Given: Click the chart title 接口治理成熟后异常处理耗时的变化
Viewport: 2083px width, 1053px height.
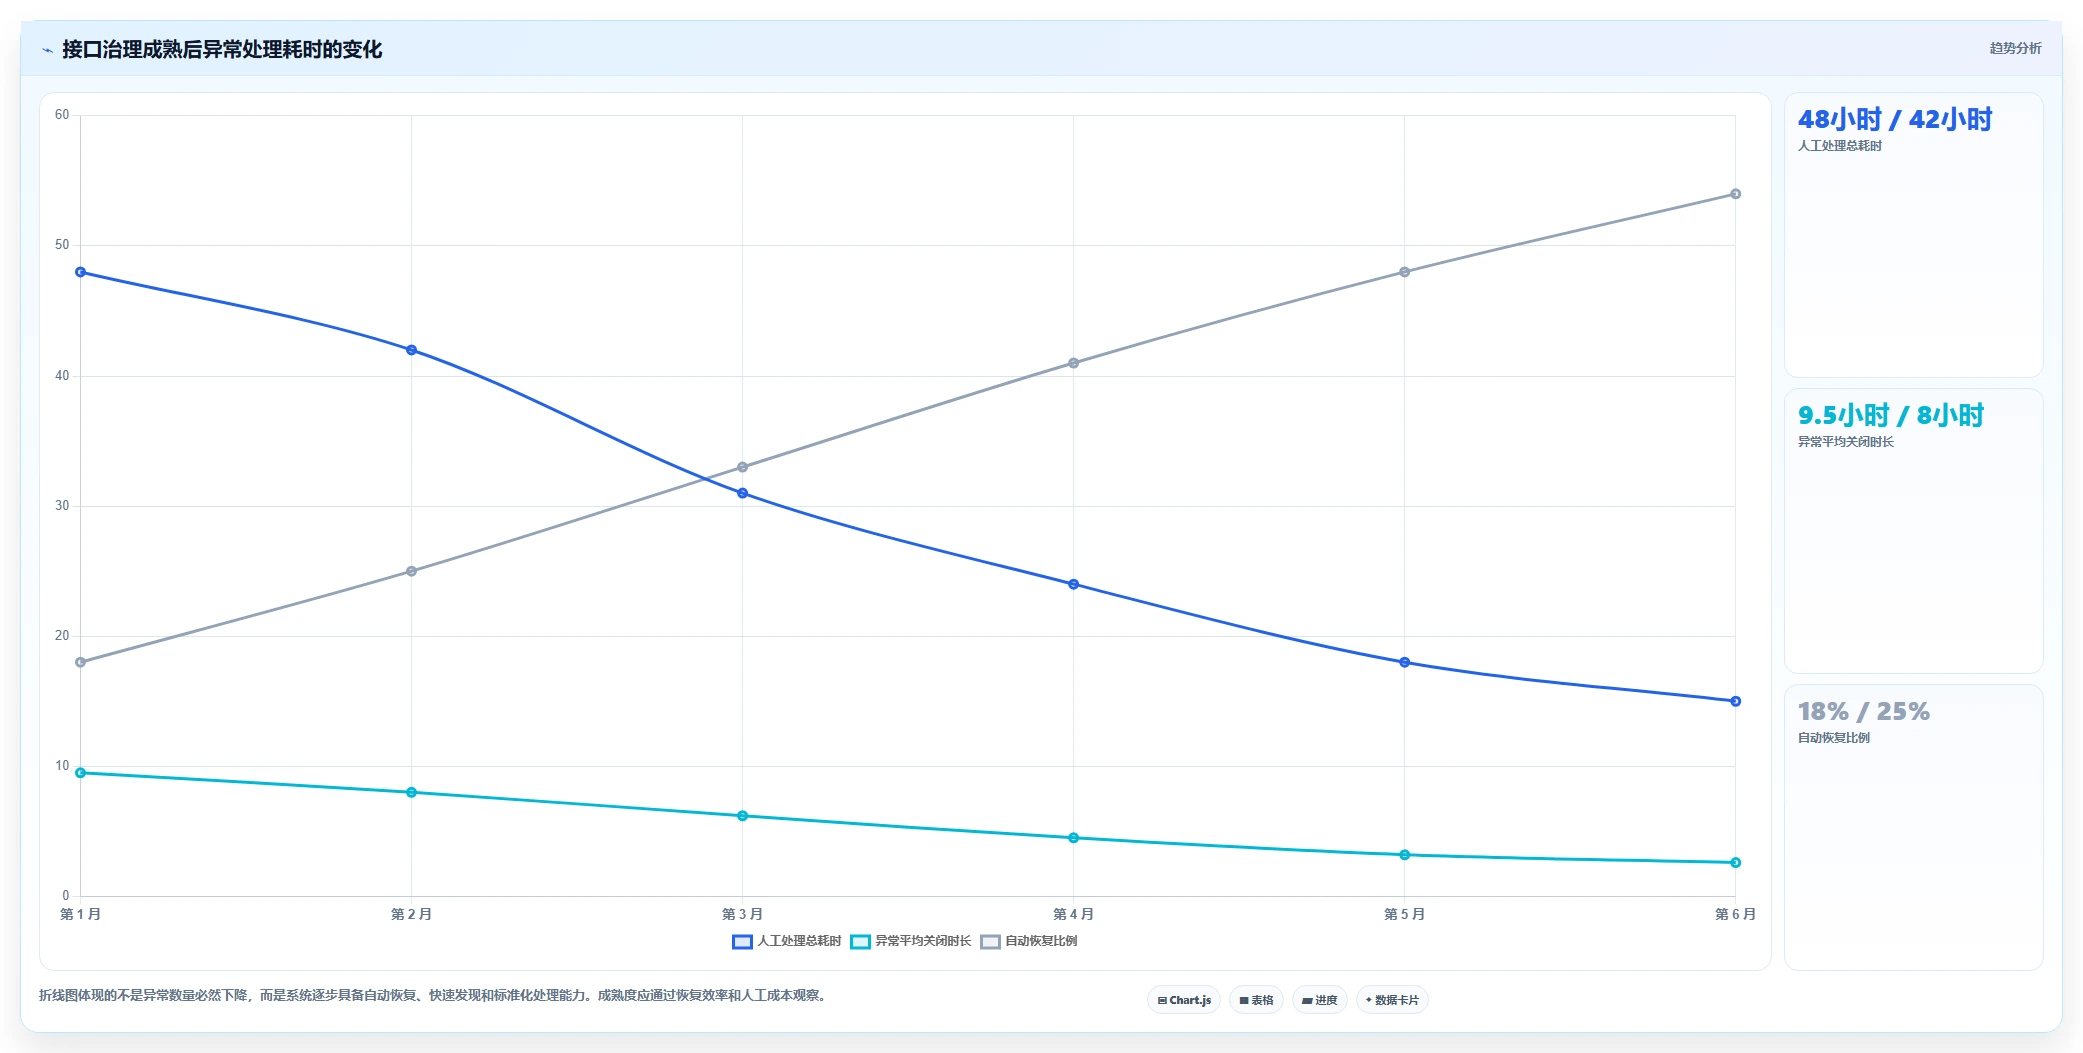Looking at the screenshot, I should [x=222, y=50].
